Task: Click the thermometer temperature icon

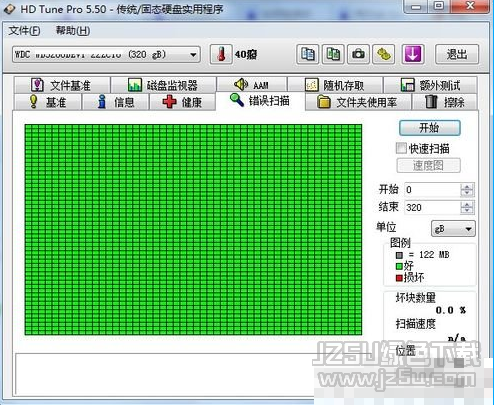Action: [x=221, y=54]
